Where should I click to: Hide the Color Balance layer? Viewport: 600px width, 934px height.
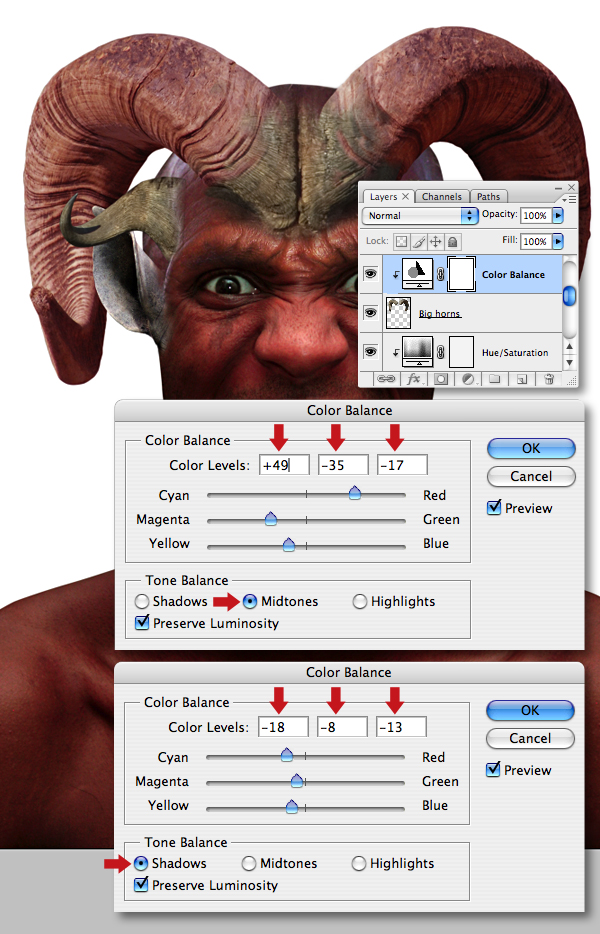click(x=371, y=273)
